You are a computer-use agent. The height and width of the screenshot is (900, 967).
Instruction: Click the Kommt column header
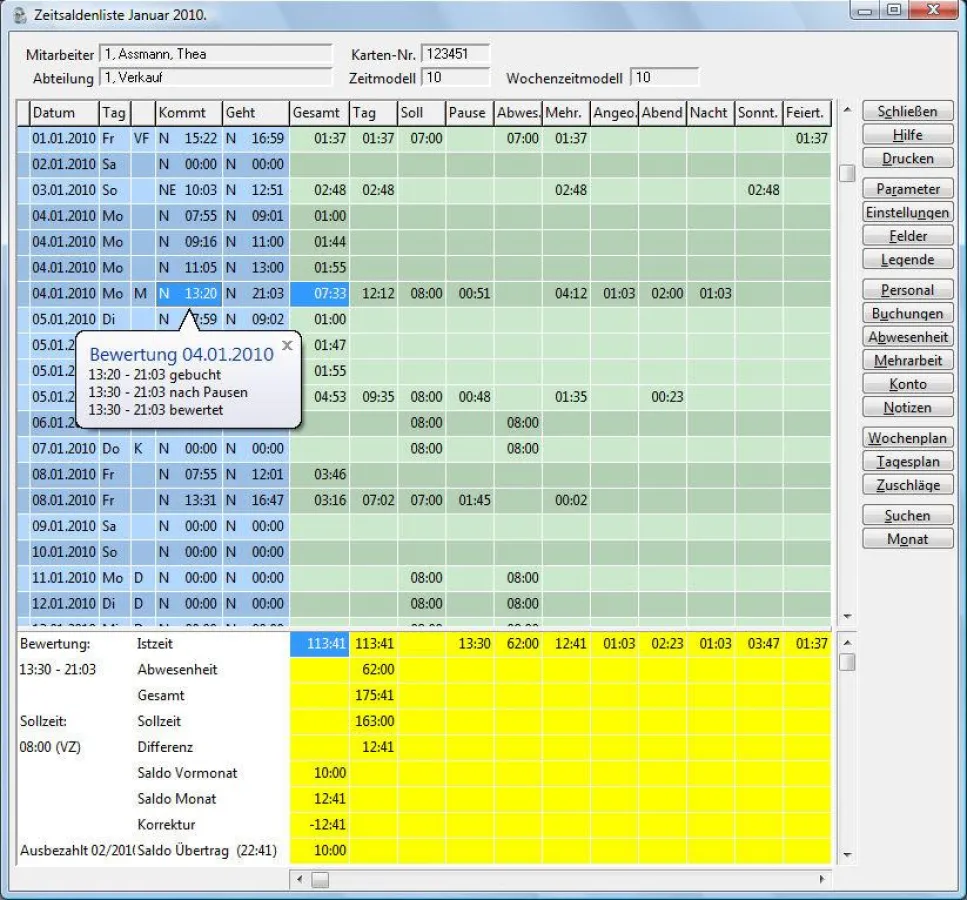pyautogui.click(x=187, y=113)
